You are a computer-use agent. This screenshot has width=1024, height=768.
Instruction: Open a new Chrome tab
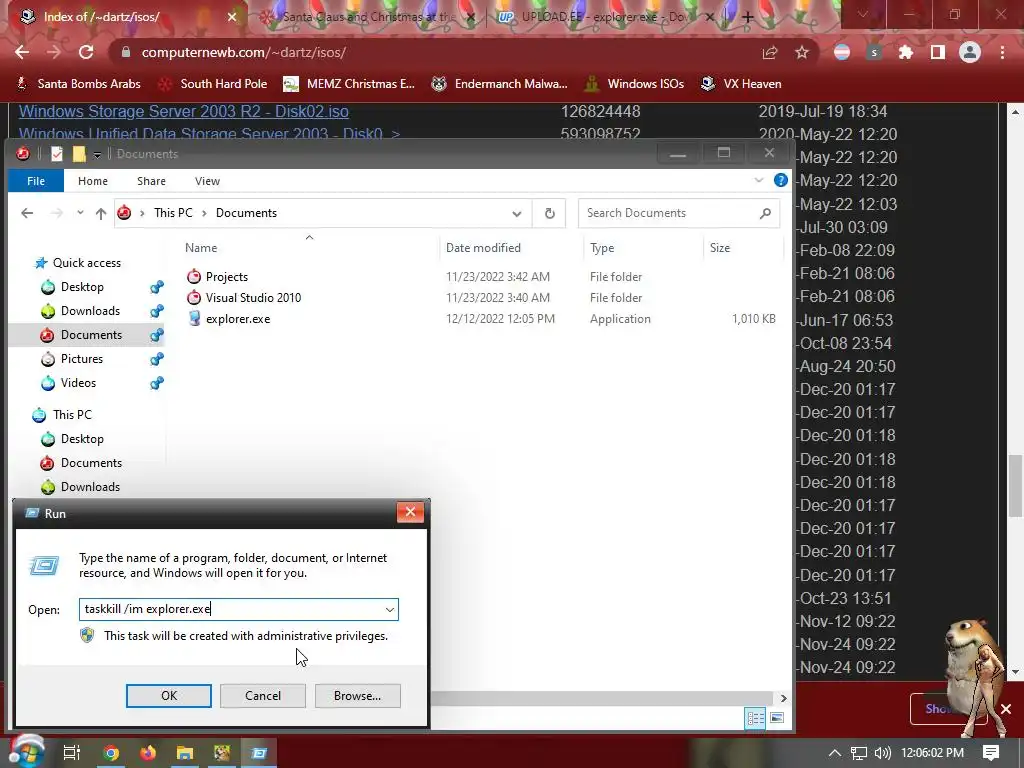pos(748,17)
